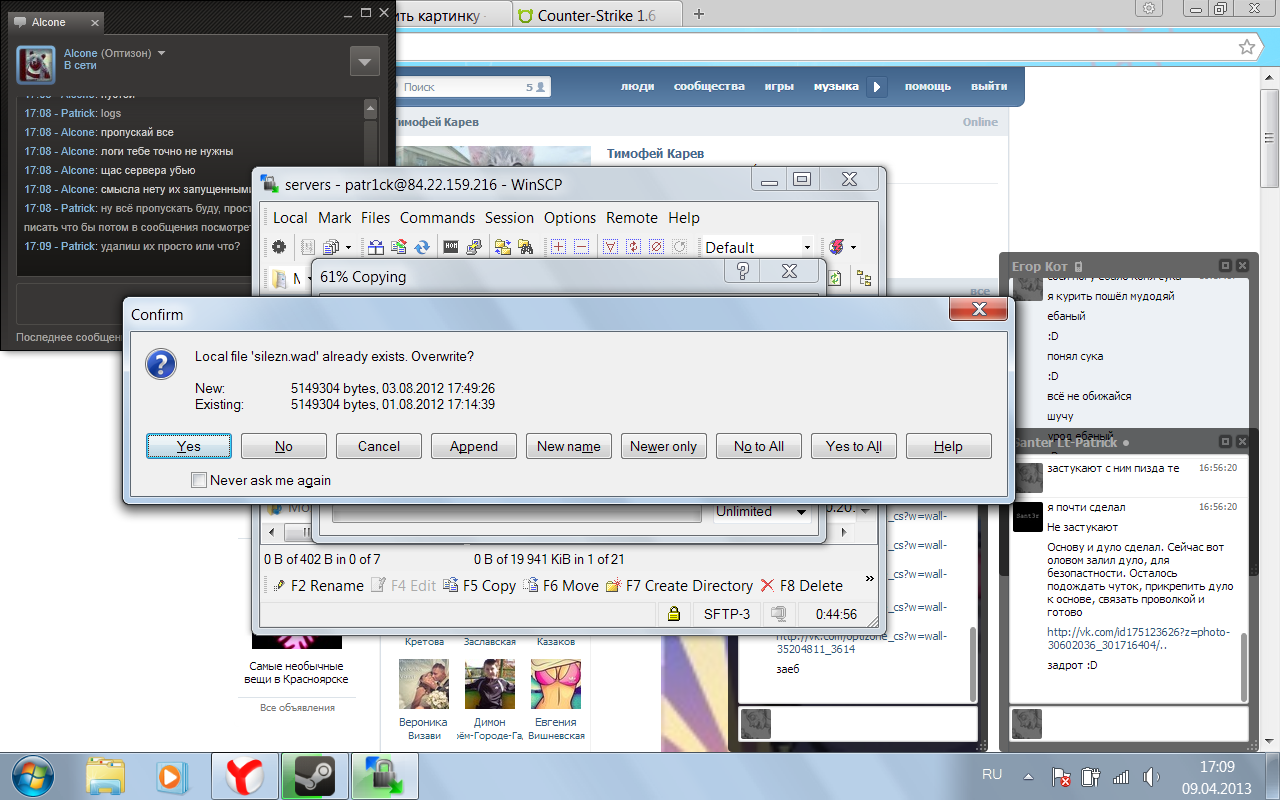
Task: Open the Files menu in WinSCP
Action: (x=376, y=218)
